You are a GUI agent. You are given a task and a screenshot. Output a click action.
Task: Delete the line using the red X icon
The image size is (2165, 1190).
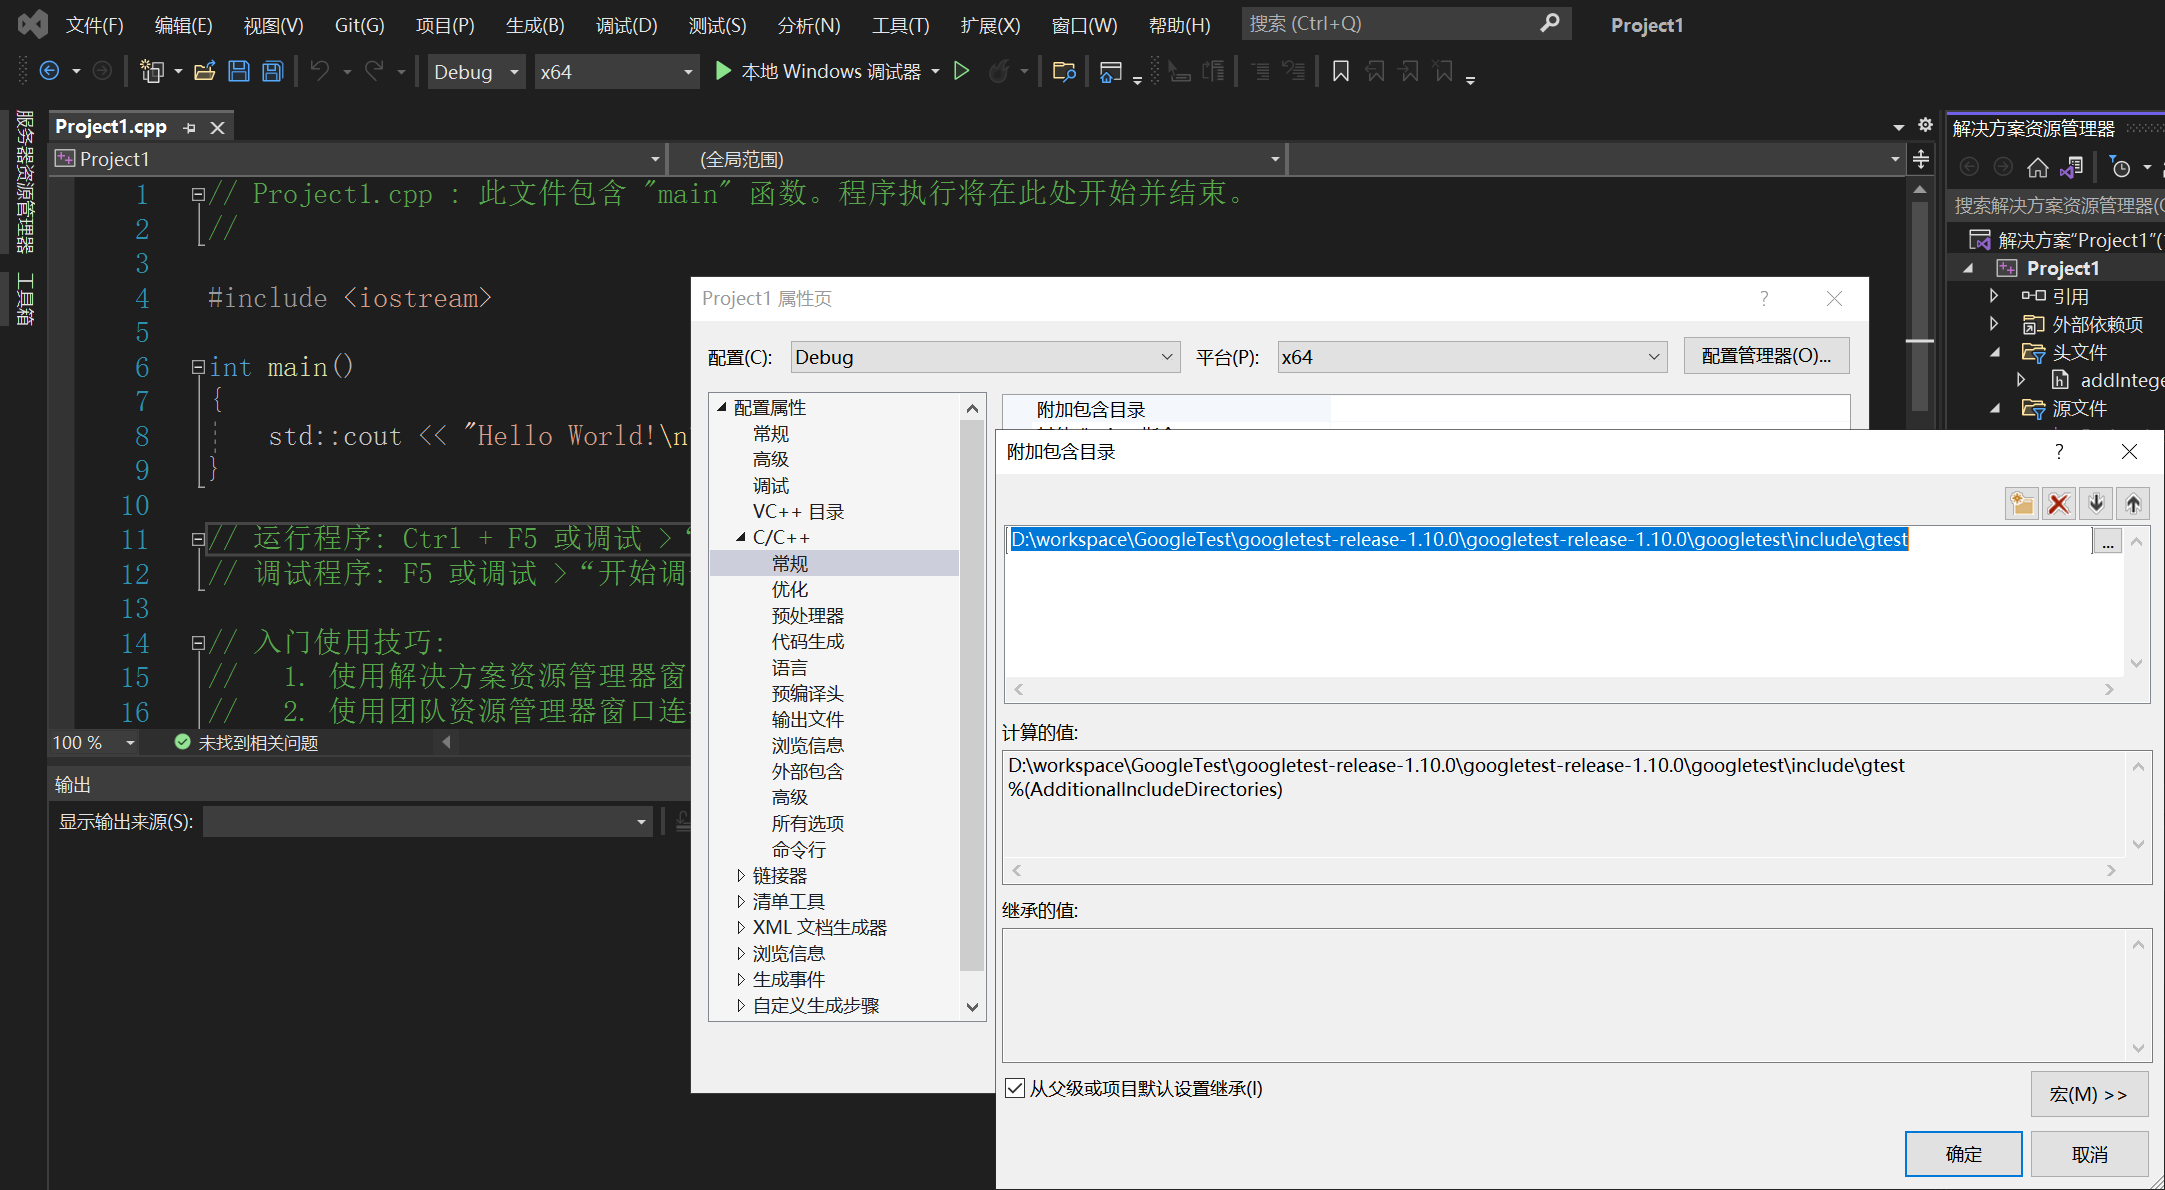(x=2059, y=503)
